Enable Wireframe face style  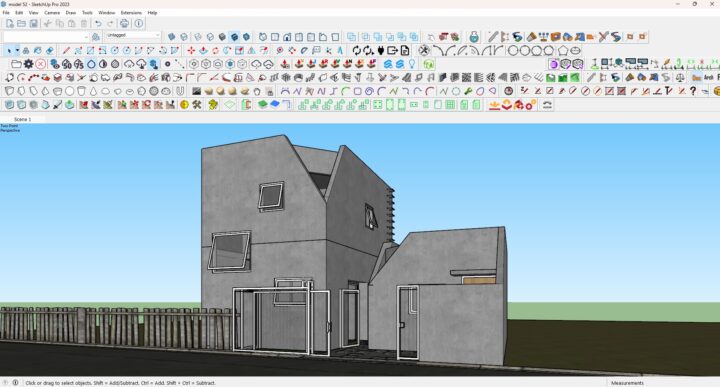pyautogui.click(x=197, y=37)
